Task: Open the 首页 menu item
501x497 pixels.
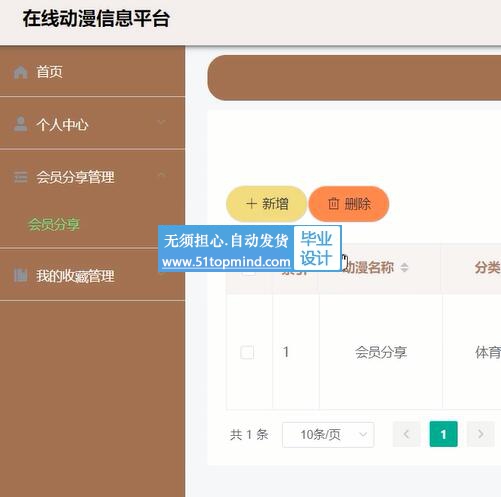Action: 92,72
